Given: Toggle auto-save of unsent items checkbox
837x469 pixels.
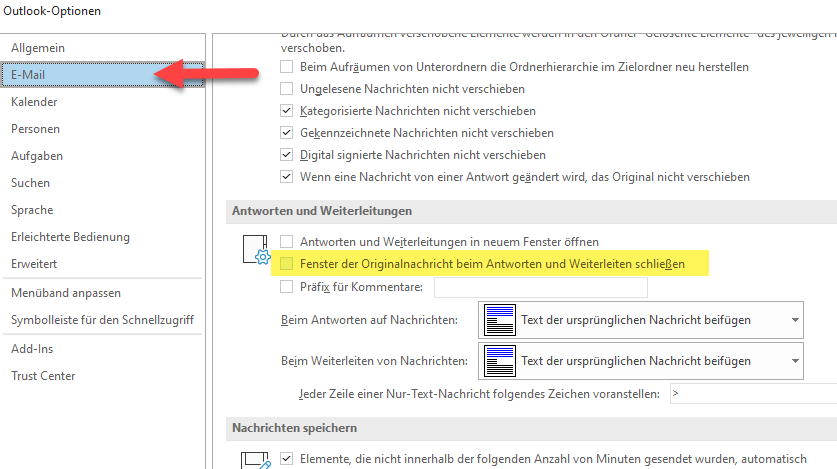Looking at the screenshot, I should [287, 459].
